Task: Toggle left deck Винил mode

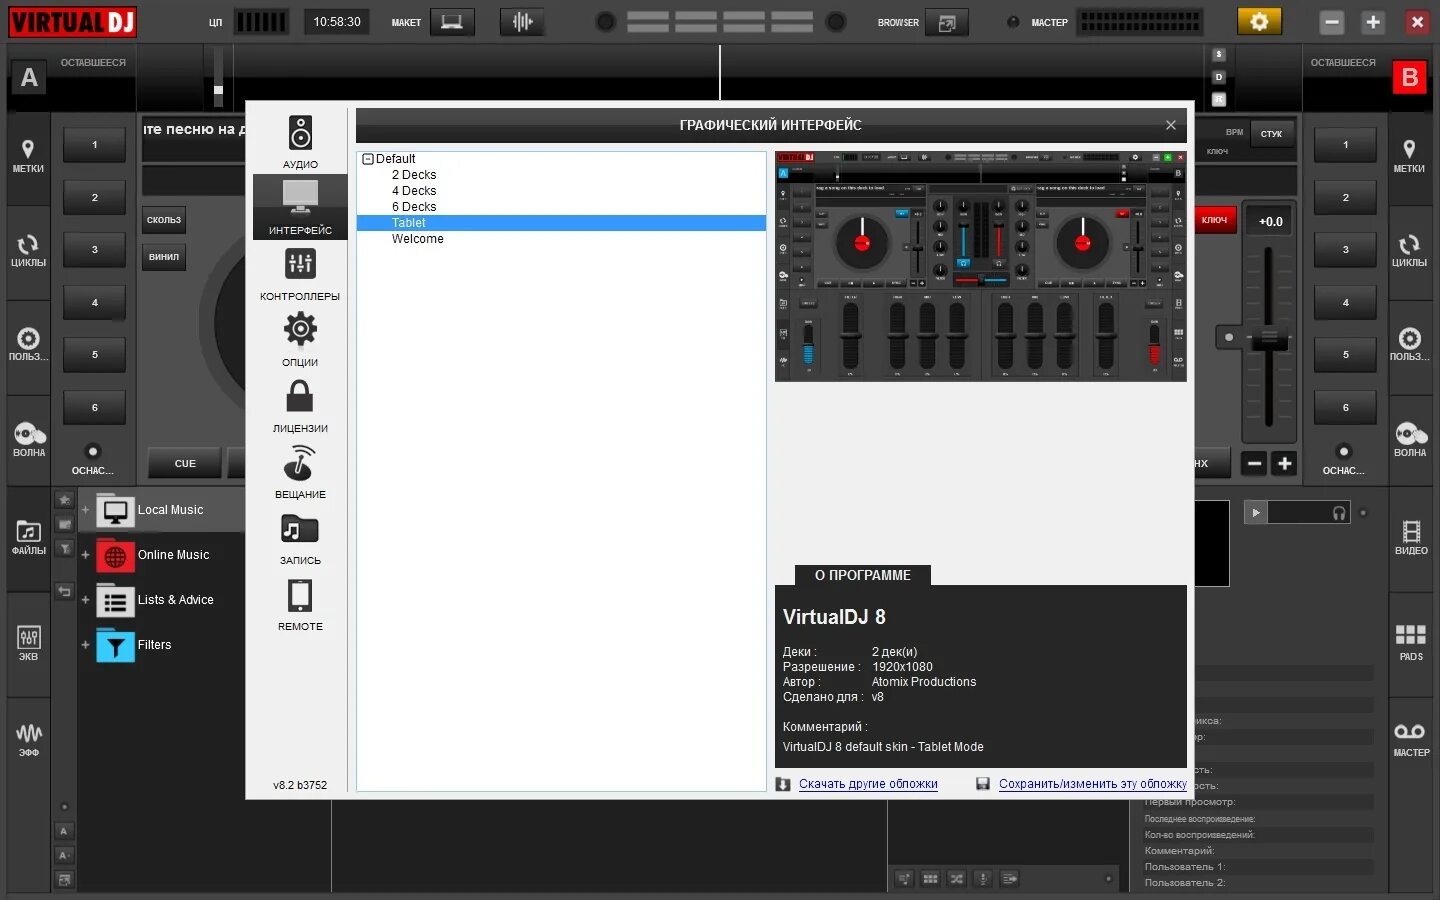Action: pyautogui.click(x=164, y=257)
